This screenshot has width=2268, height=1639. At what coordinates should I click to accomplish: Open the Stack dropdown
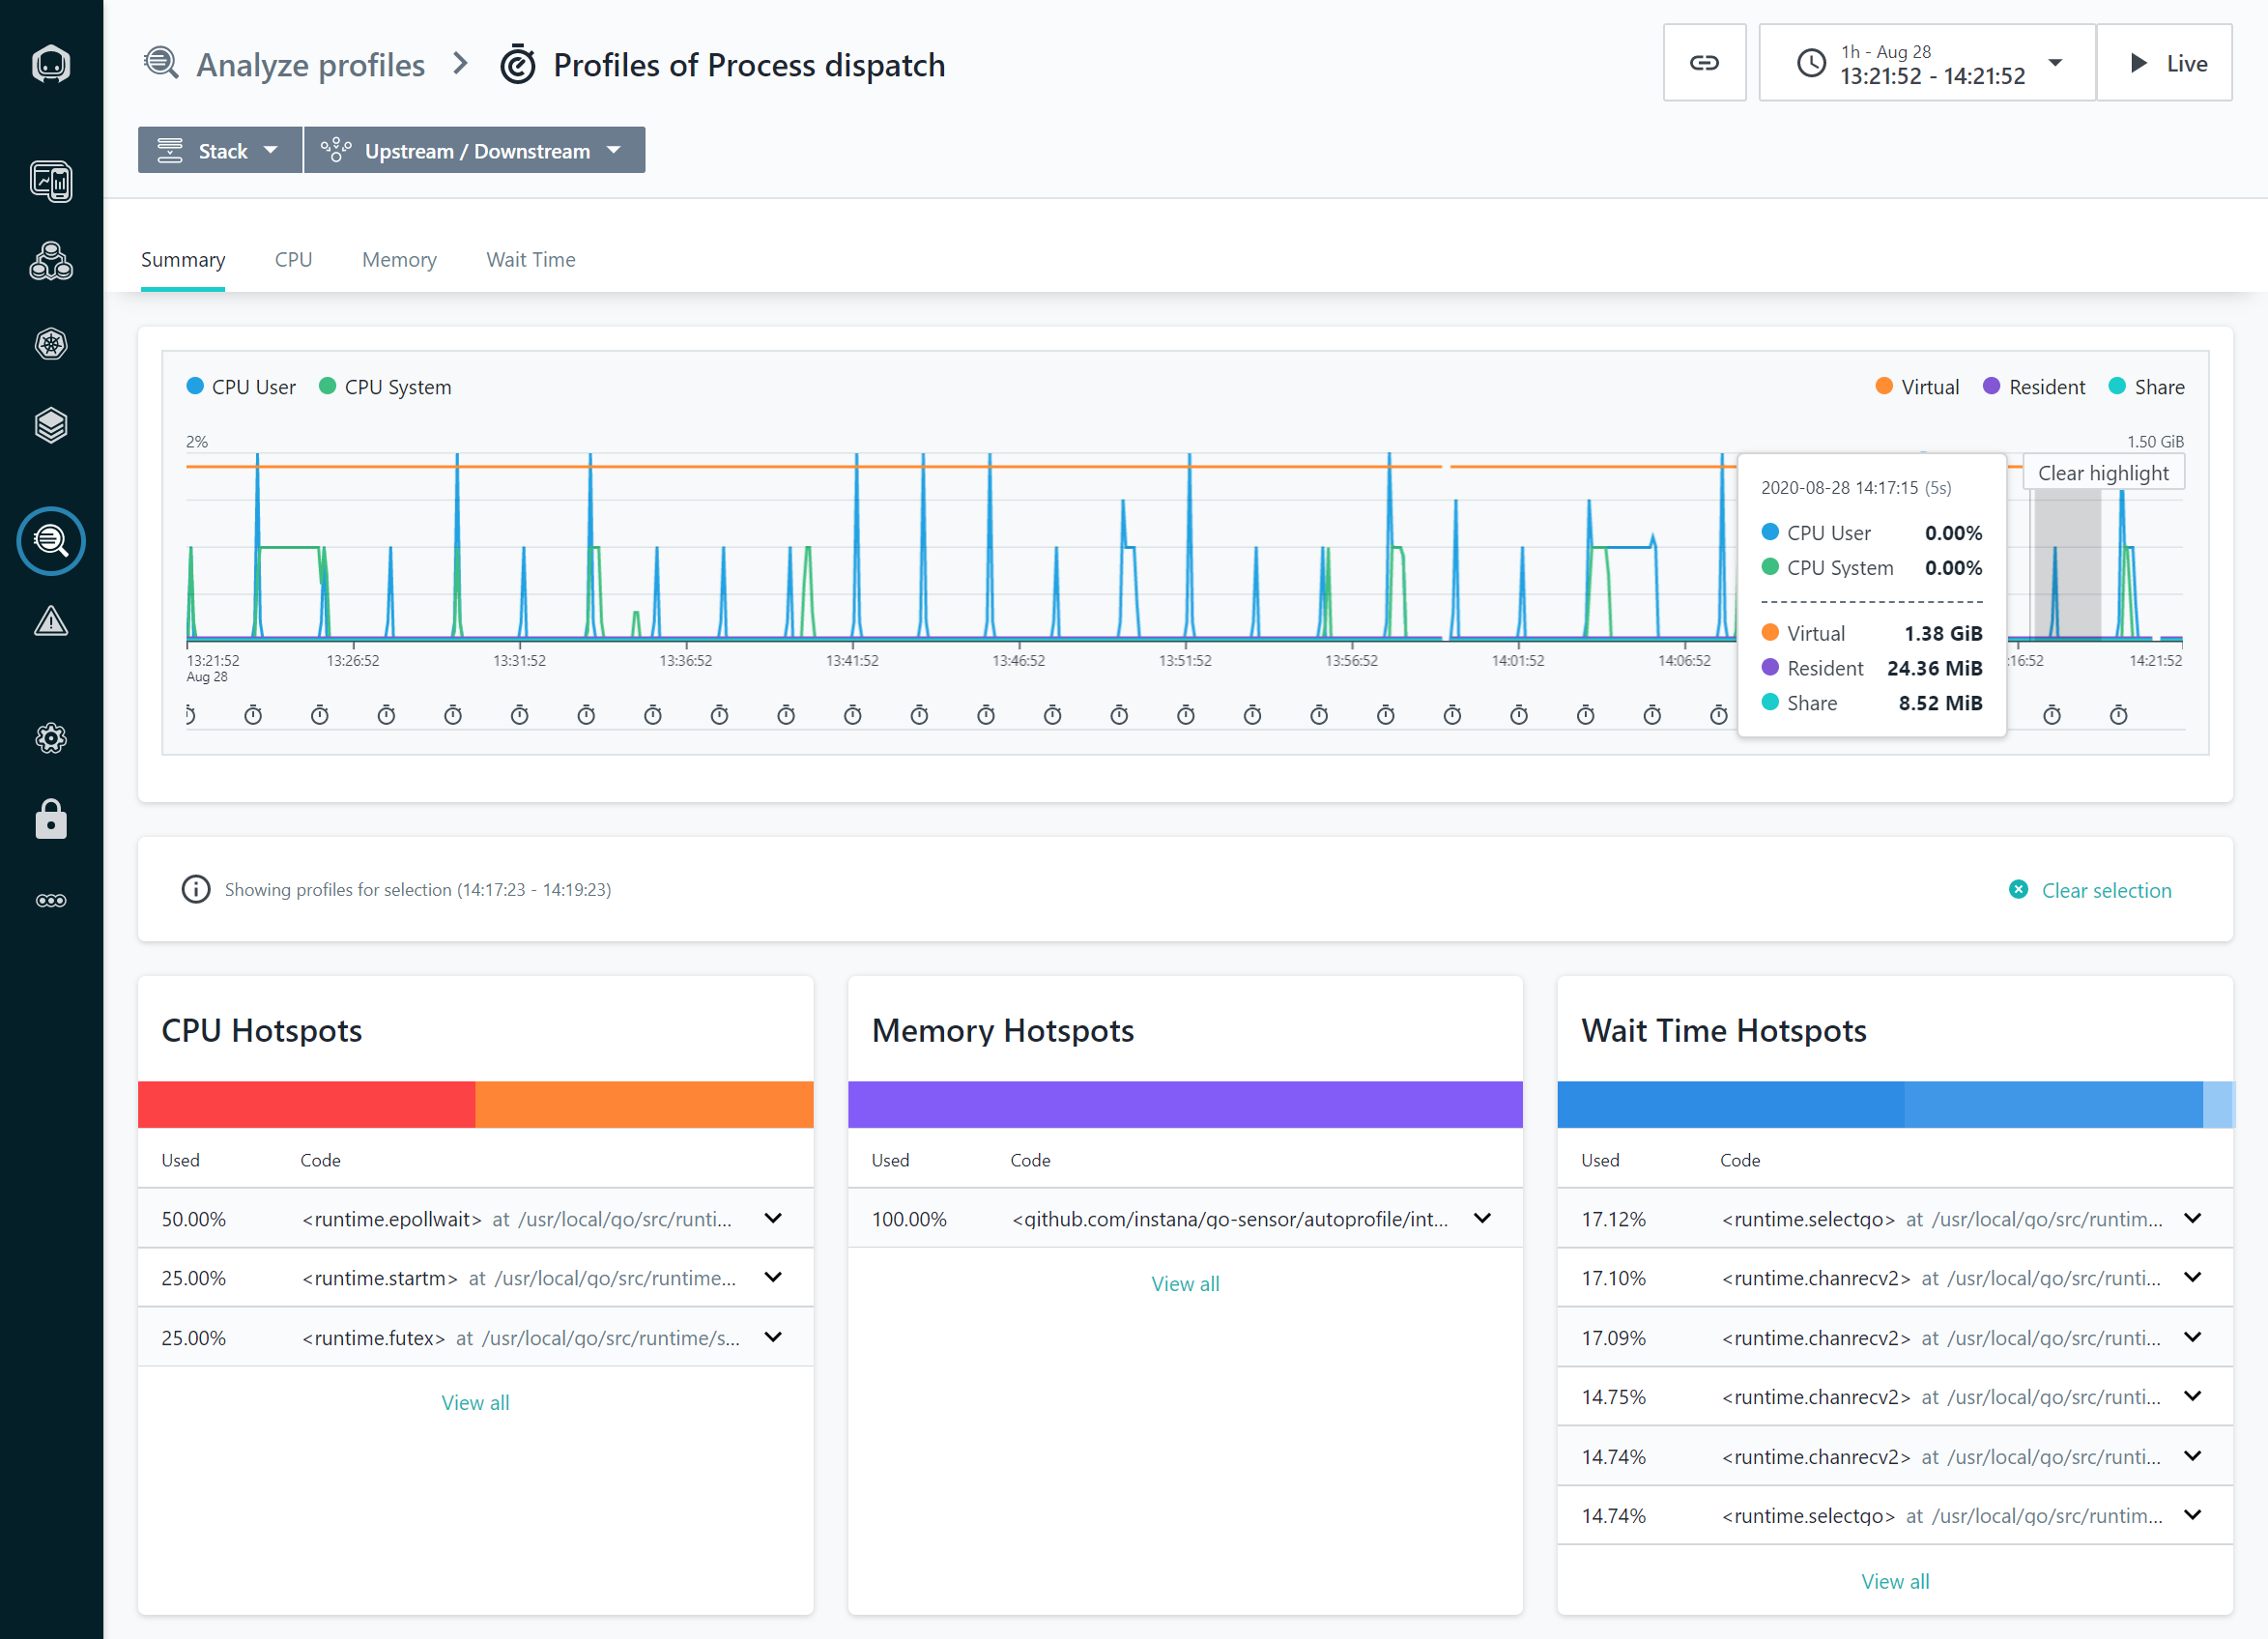(220, 150)
